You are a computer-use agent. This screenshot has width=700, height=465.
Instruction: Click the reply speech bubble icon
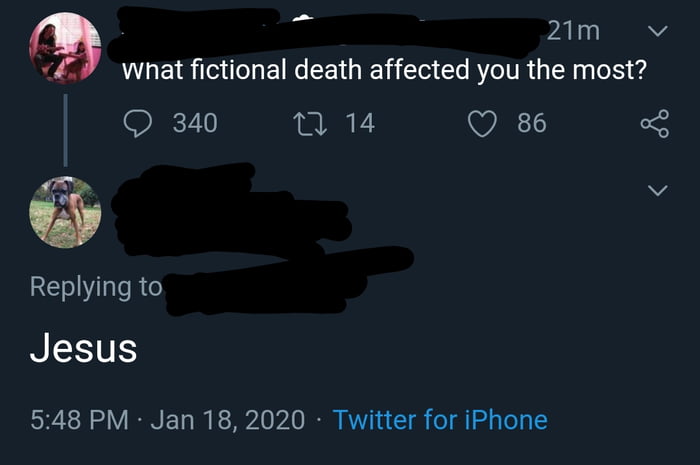pyautogui.click(x=138, y=123)
